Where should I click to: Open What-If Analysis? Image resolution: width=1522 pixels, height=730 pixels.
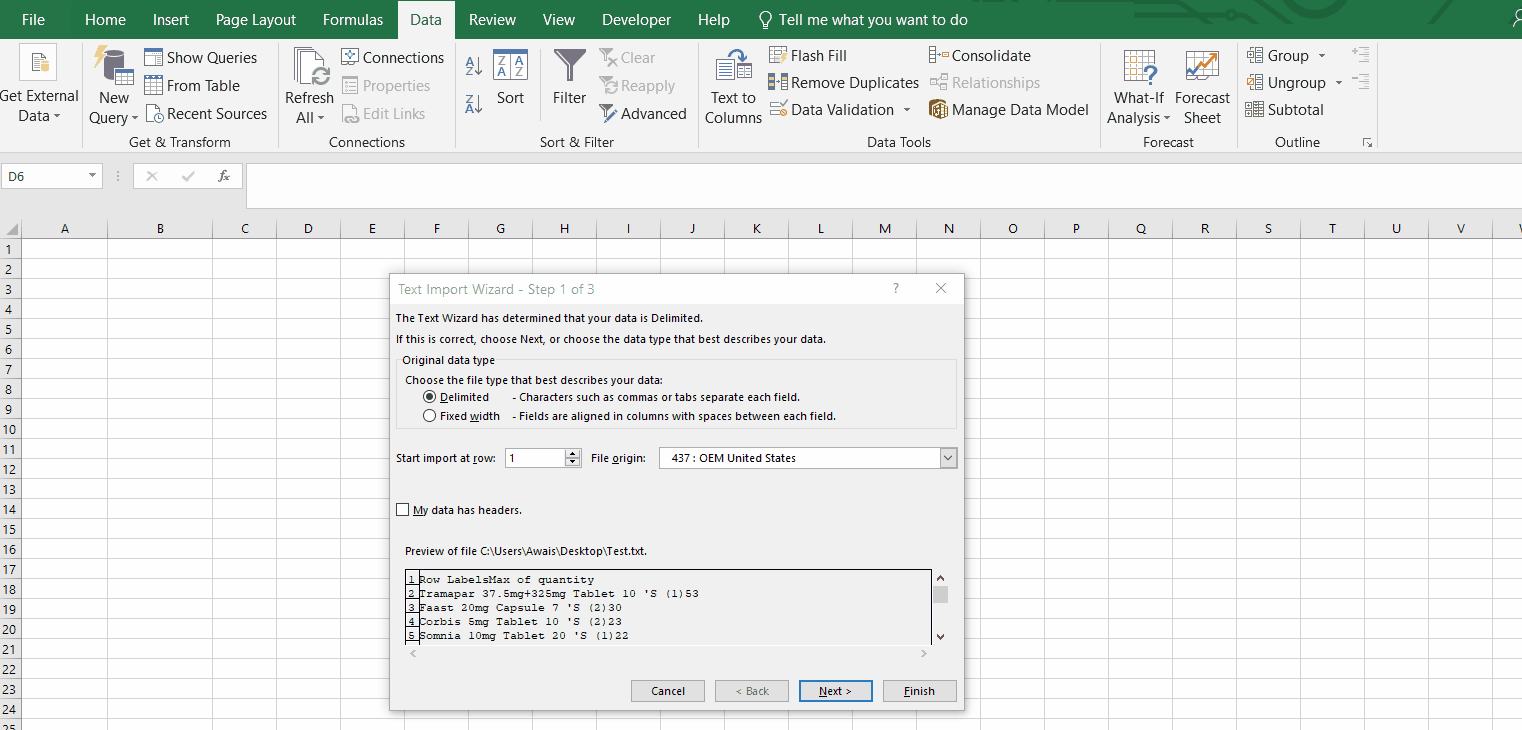click(1139, 87)
